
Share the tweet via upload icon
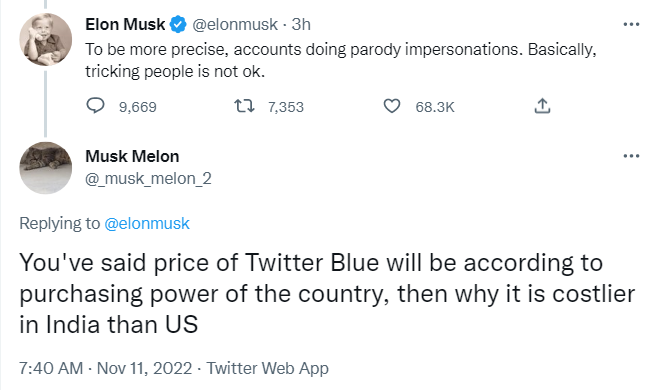pos(542,106)
